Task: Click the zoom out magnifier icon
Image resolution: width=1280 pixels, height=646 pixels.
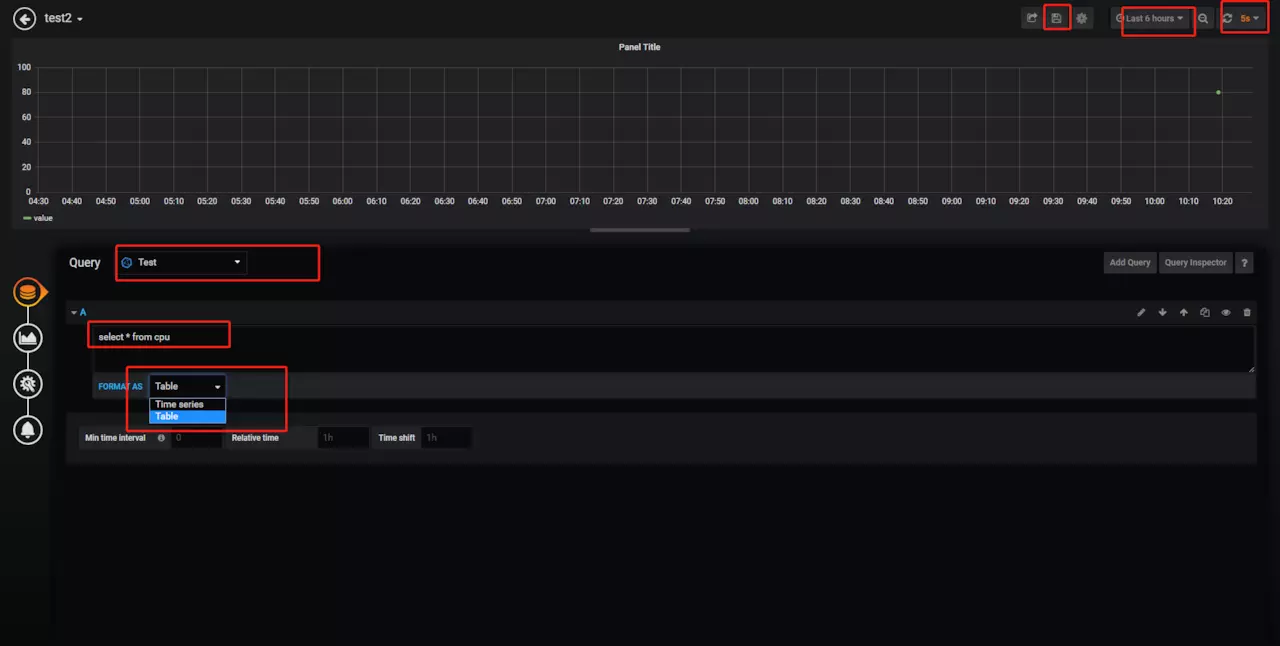Action: pyautogui.click(x=1203, y=18)
